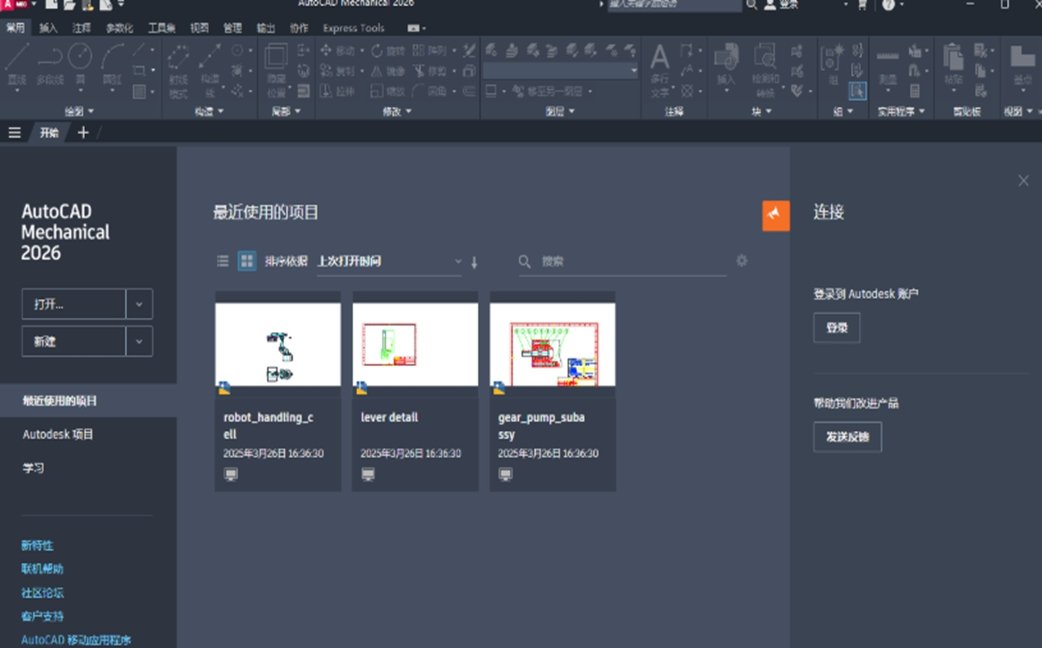Expand the 局部 (Detail) panel
Viewport: 1042px width, 648px height.
[x=286, y=111]
